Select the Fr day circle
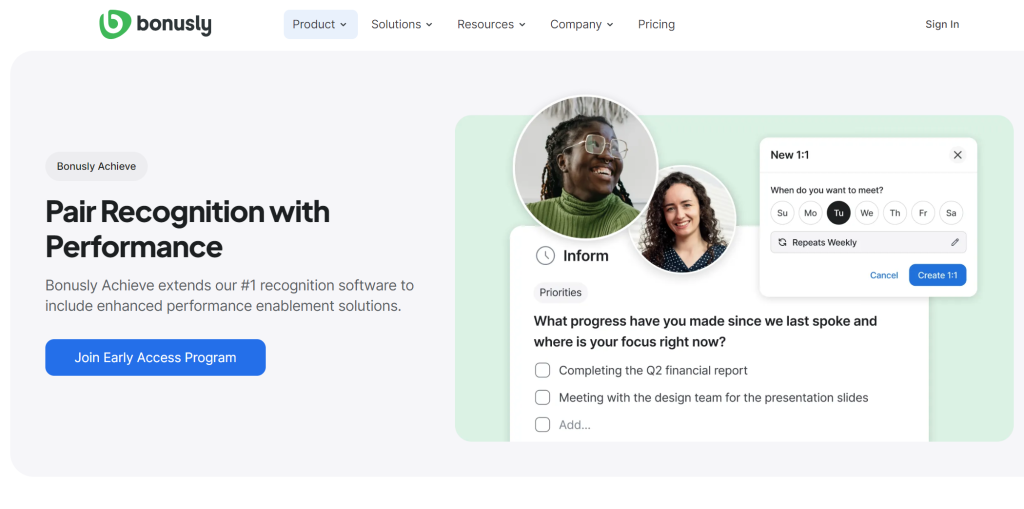 [x=923, y=213]
